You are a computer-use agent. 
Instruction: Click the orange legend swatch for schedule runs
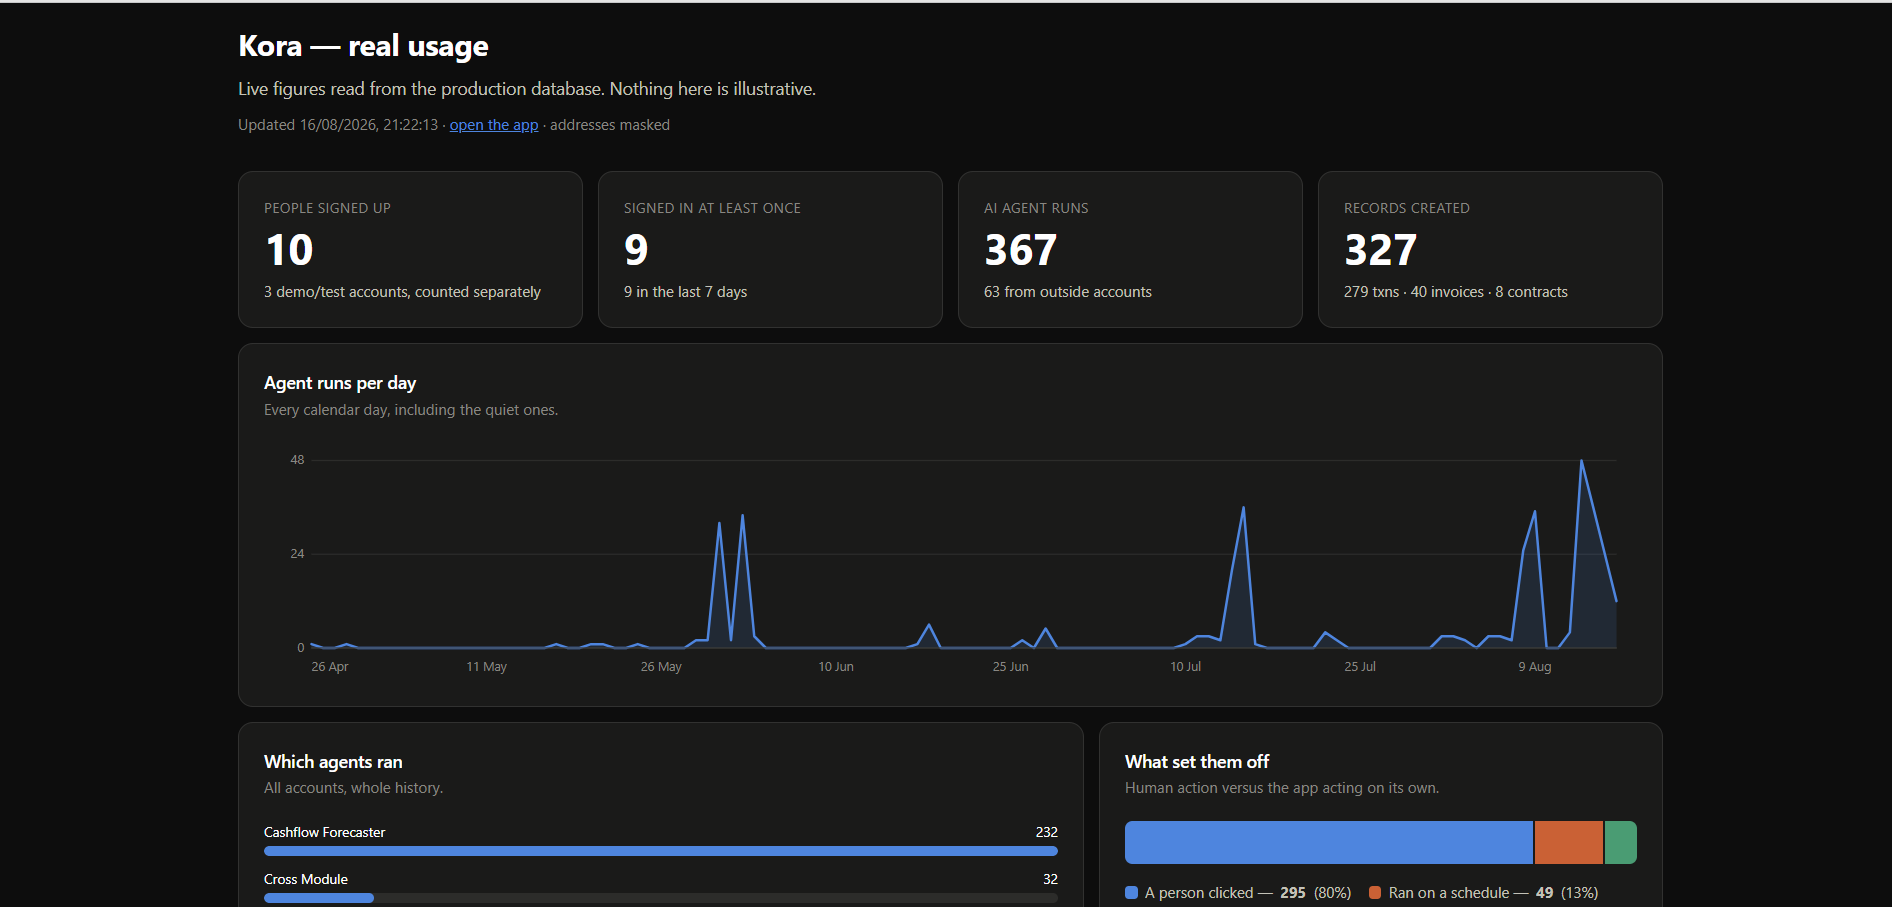click(1375, 893)
